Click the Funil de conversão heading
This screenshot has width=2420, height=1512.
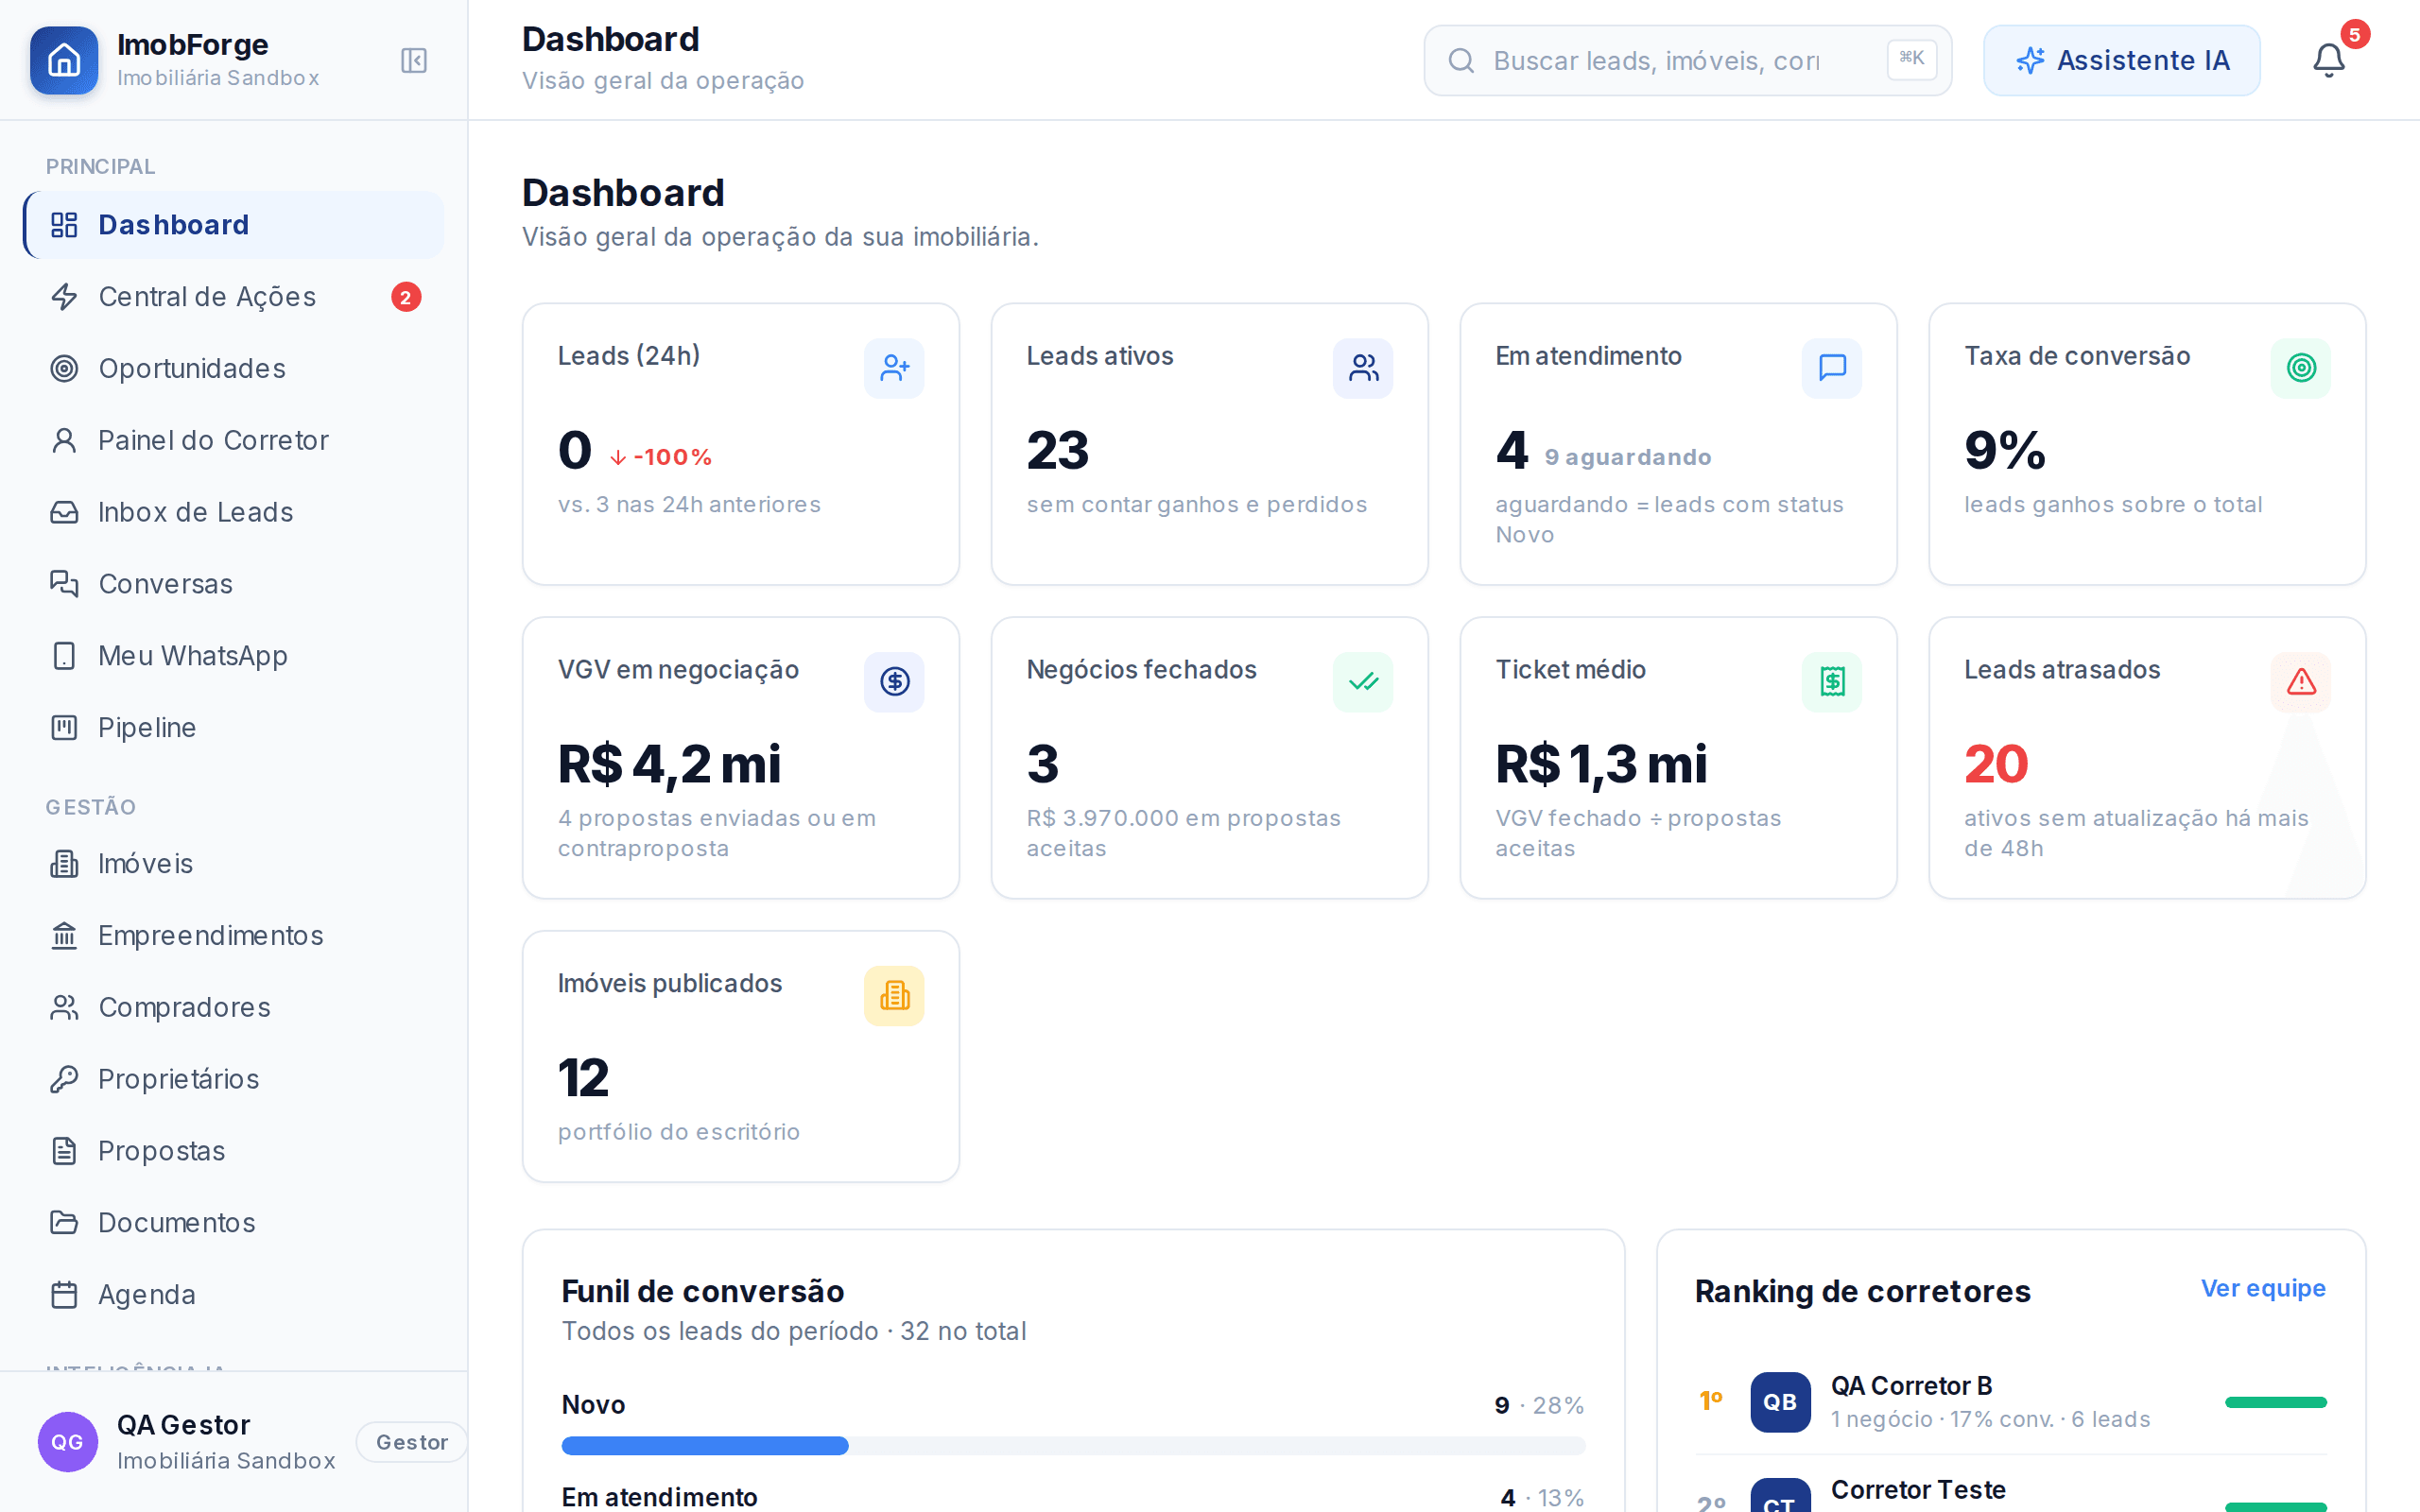point(703,1291)
